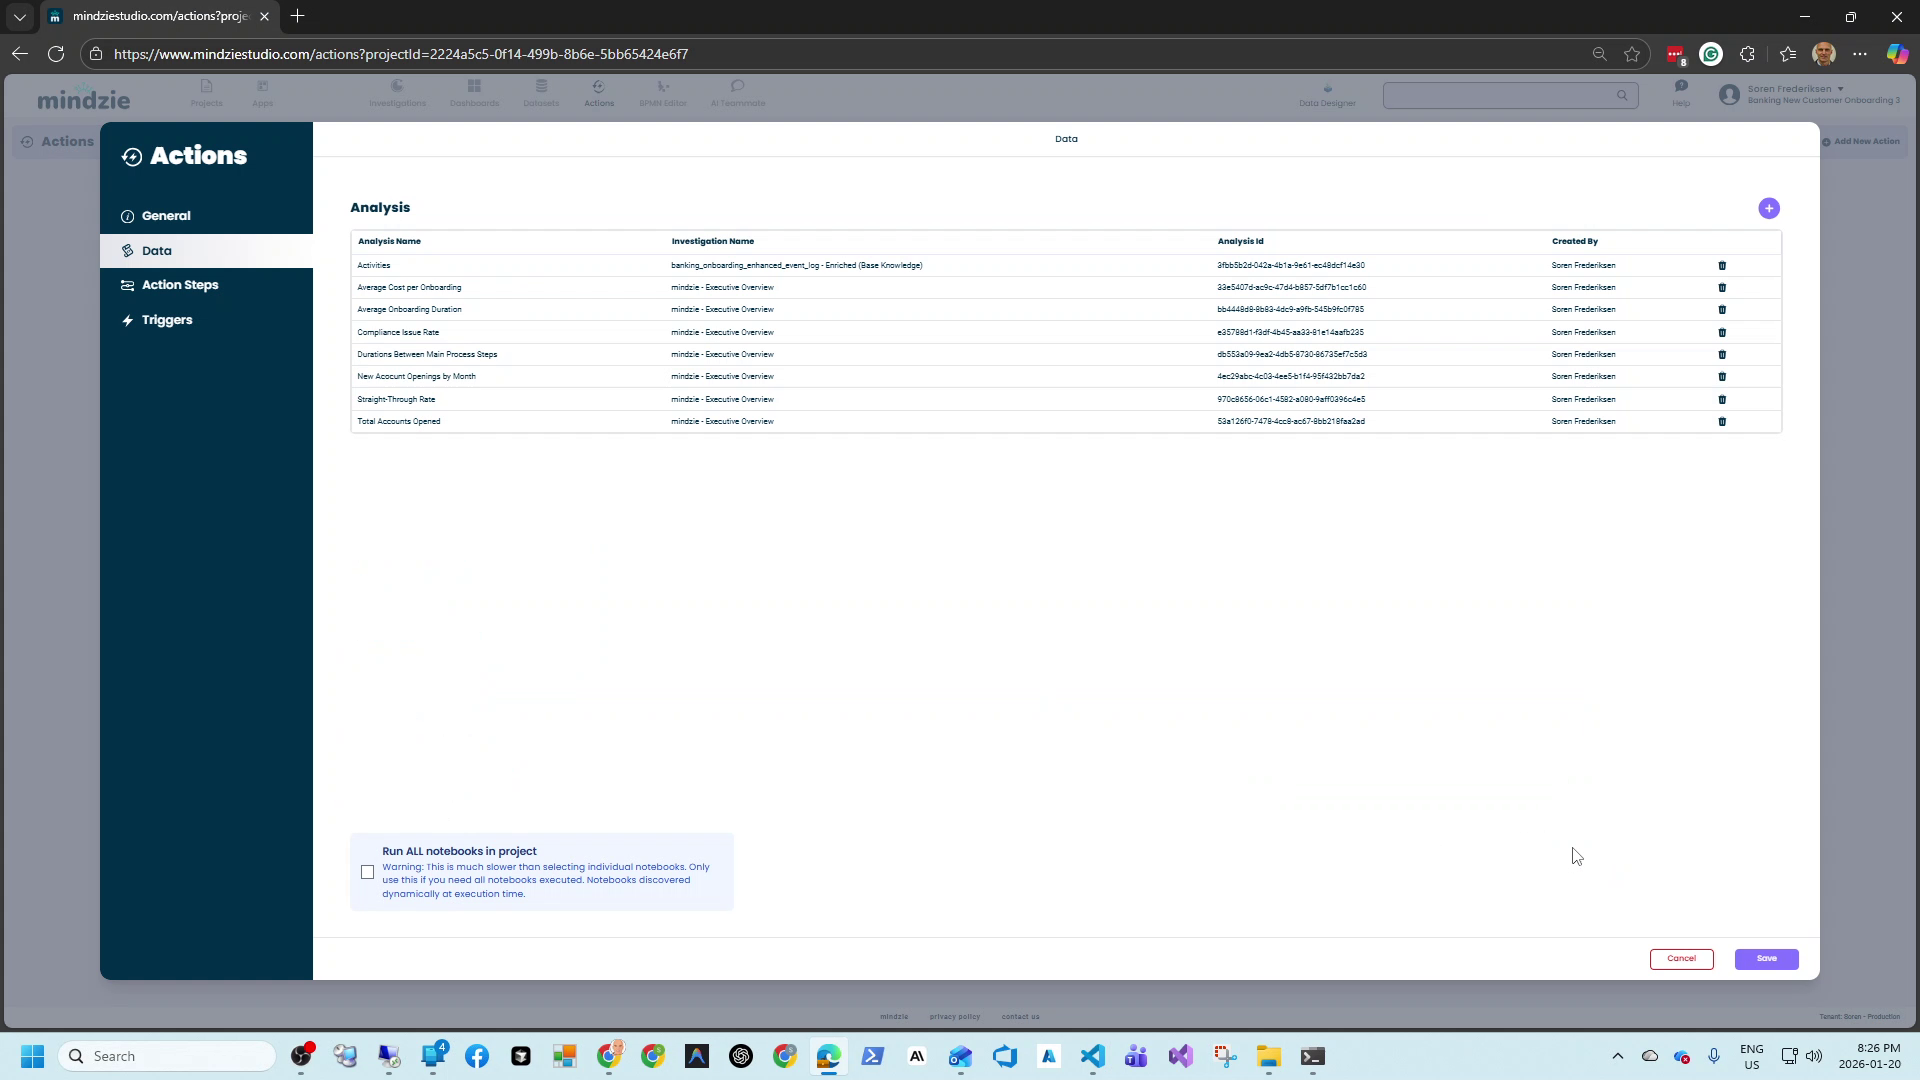Click the Windows taskbar Search box

168,1056
